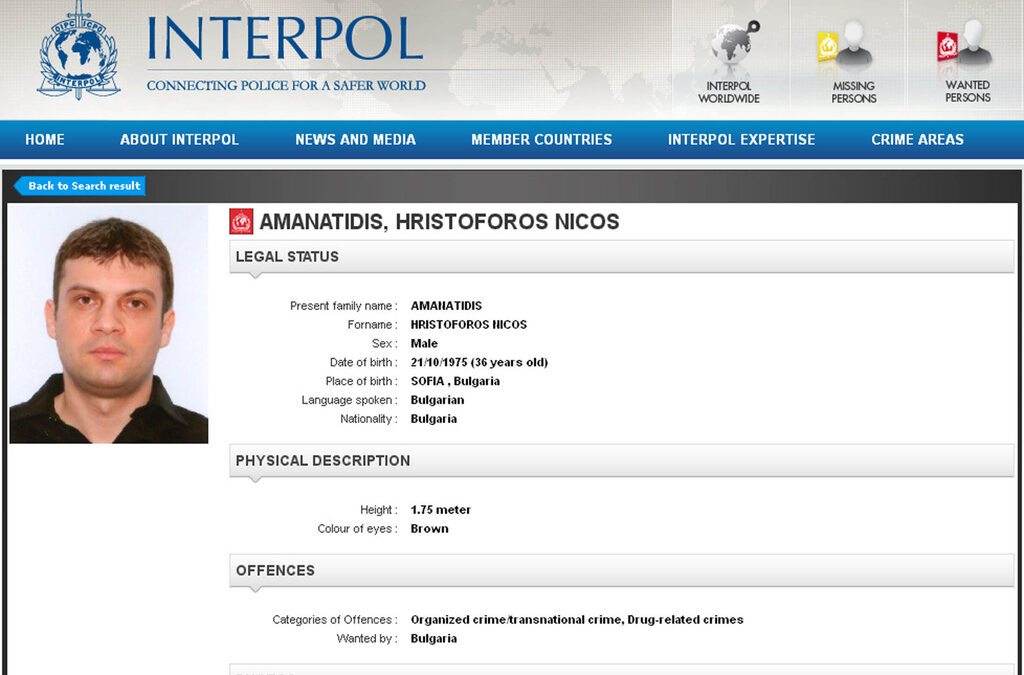1024x675 pixels.
Task: Click the wanted person's photo
Action: 108,324
